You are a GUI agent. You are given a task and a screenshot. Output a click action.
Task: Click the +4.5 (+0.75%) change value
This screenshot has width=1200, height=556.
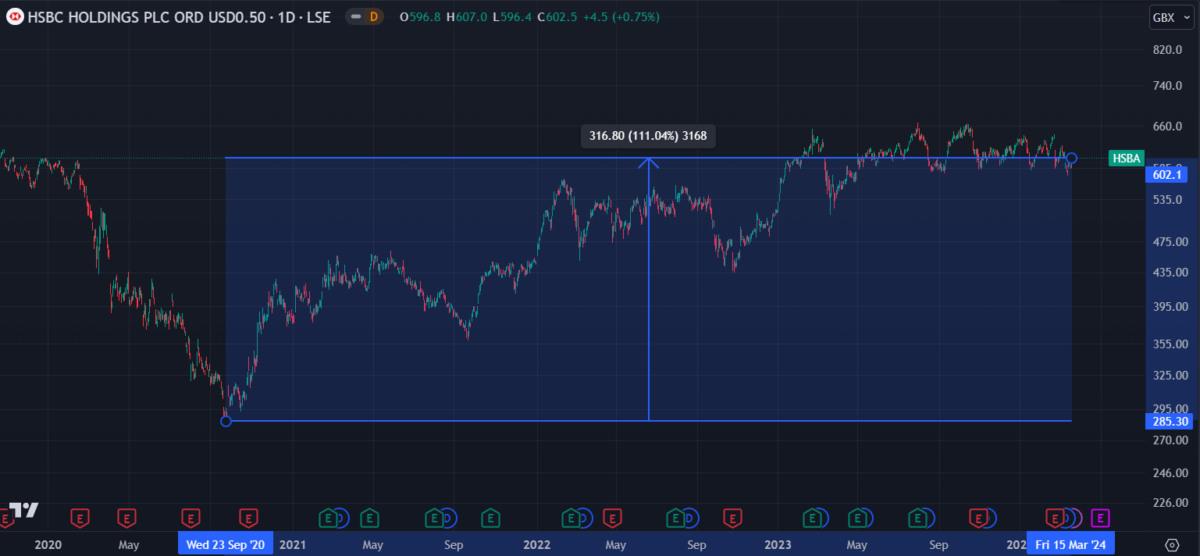(x=622, y=16)
